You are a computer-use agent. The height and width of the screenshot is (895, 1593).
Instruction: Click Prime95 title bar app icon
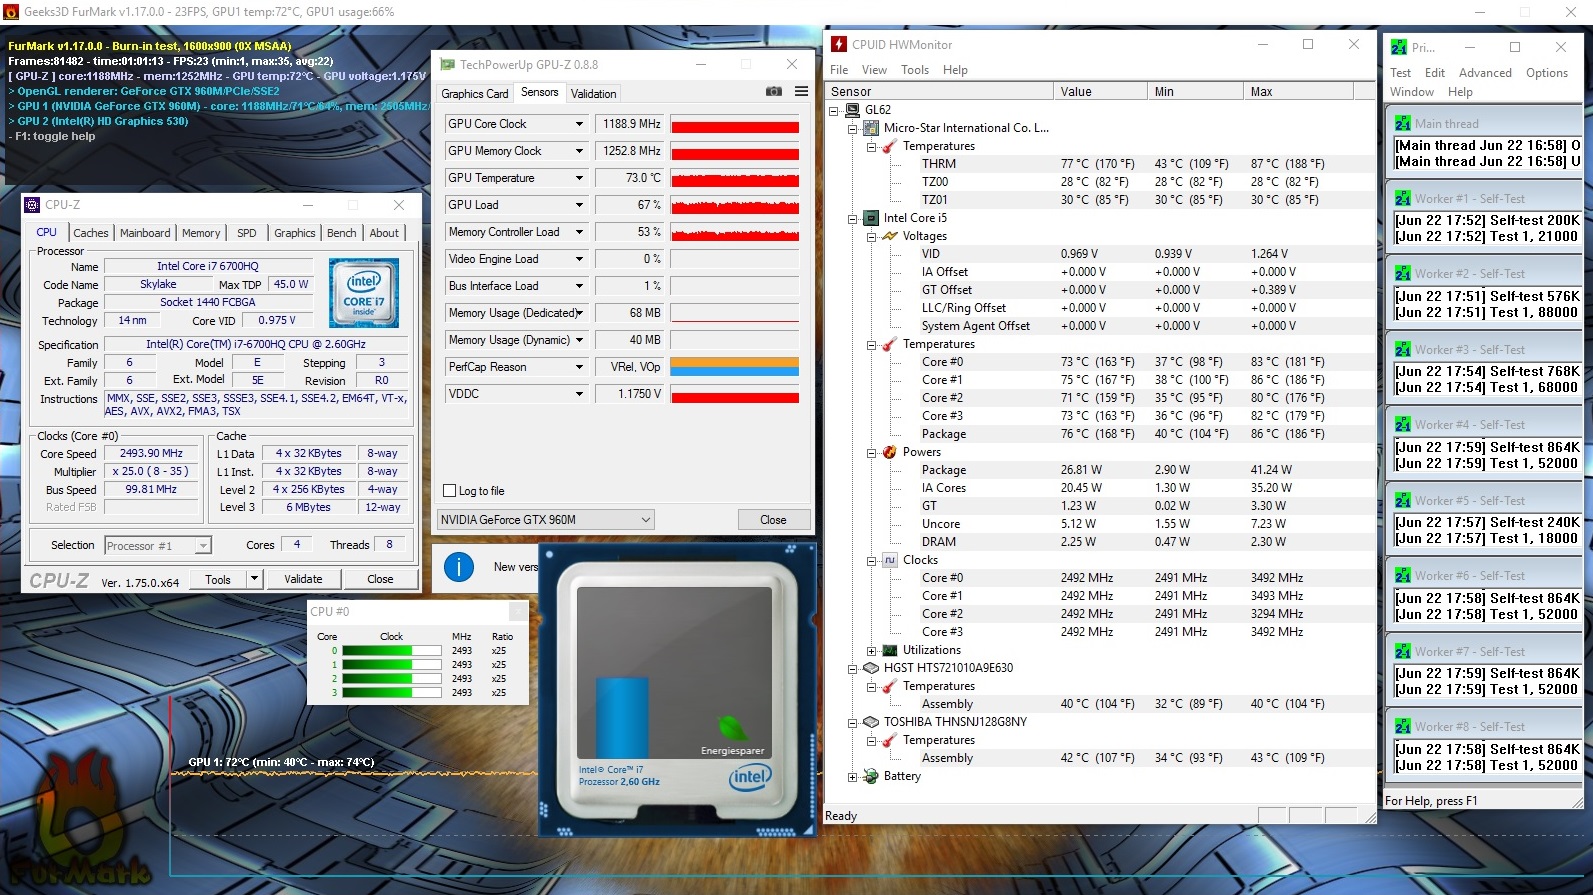coord(1399,47)
